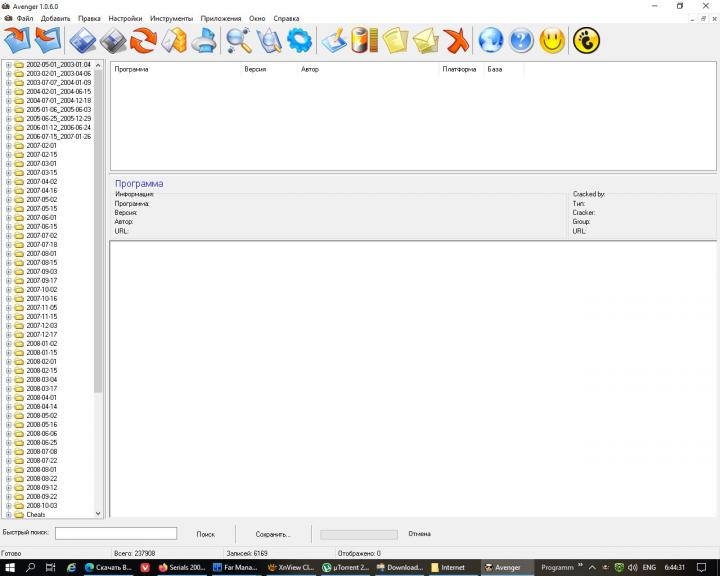Click the Быстрый поиск input field

point(115,534)
